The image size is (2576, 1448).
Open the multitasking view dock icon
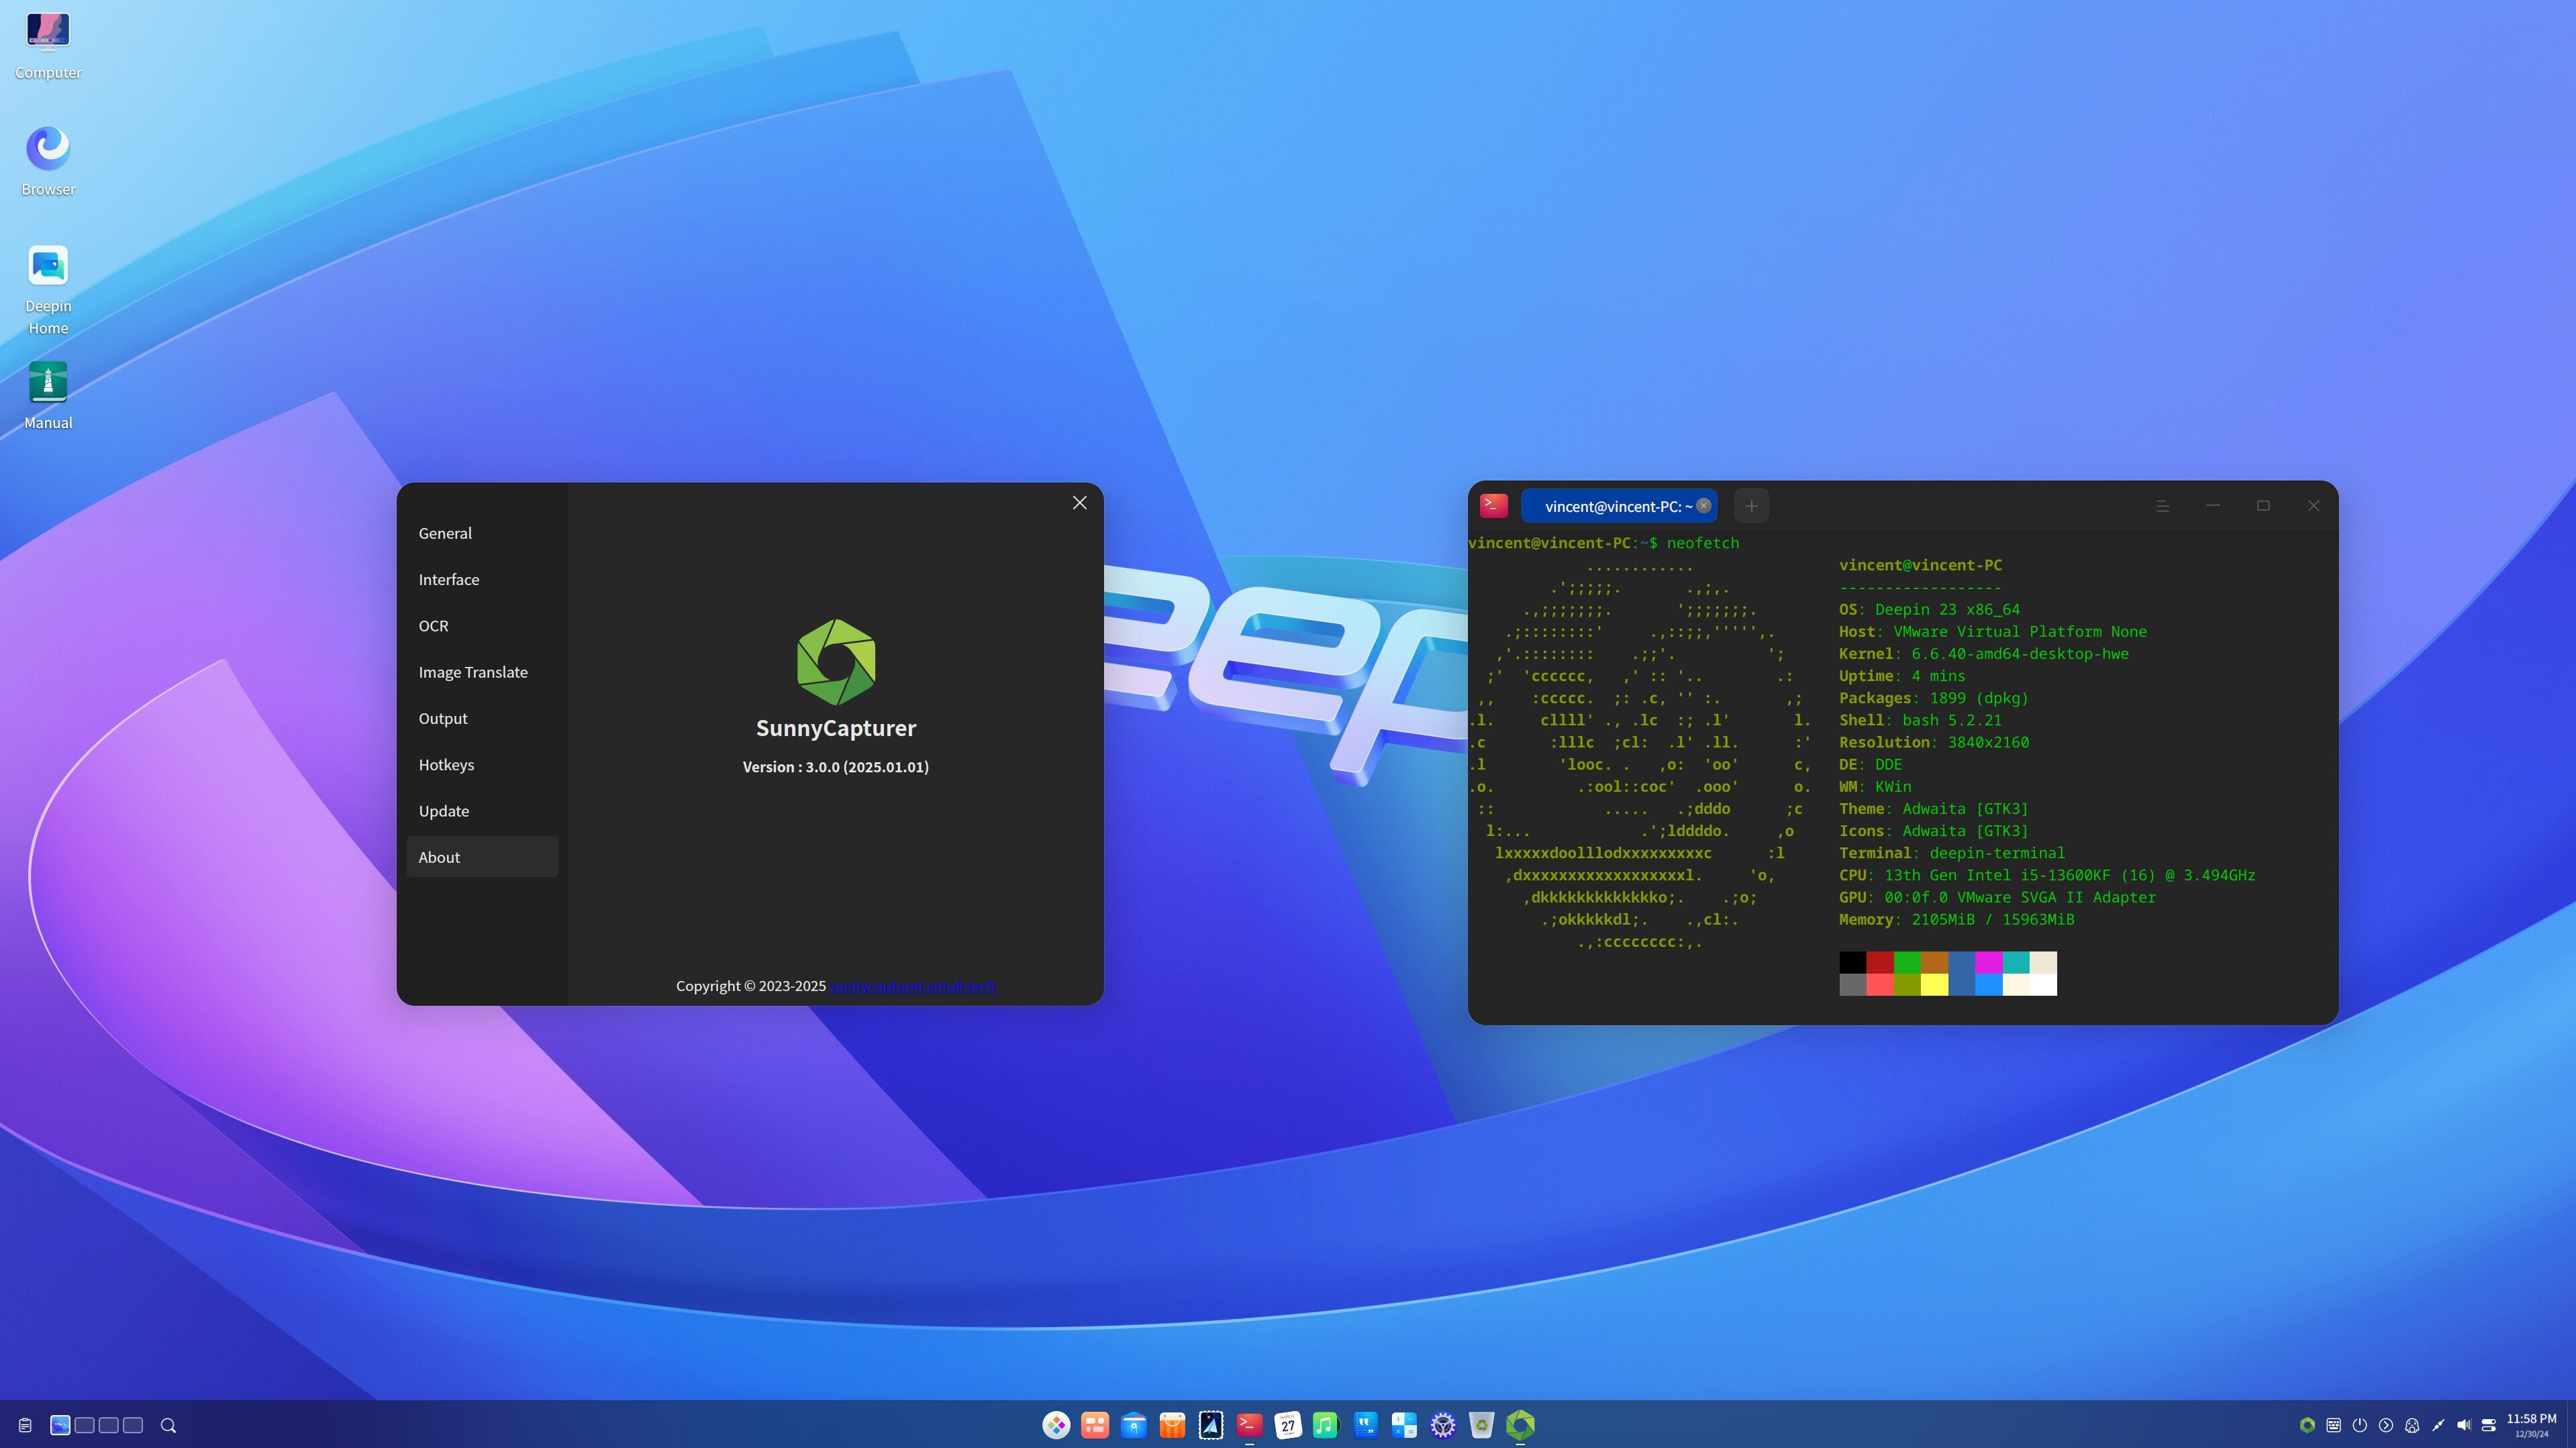click(1095, 1425)
